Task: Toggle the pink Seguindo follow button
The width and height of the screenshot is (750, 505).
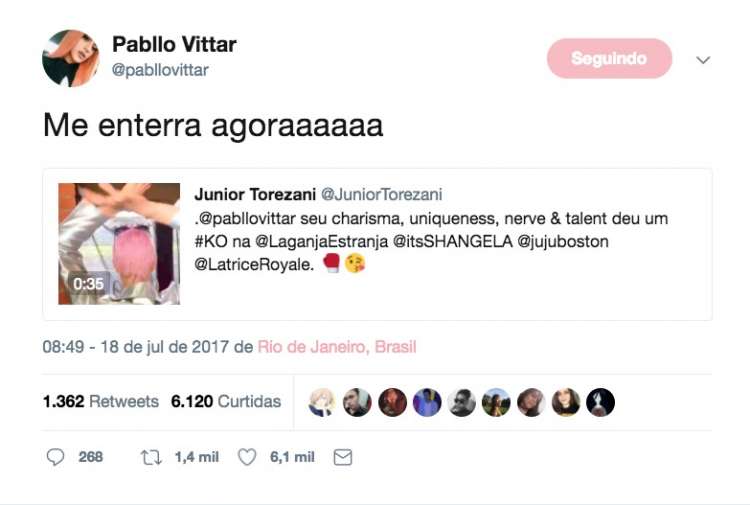Action: [609, 58]
